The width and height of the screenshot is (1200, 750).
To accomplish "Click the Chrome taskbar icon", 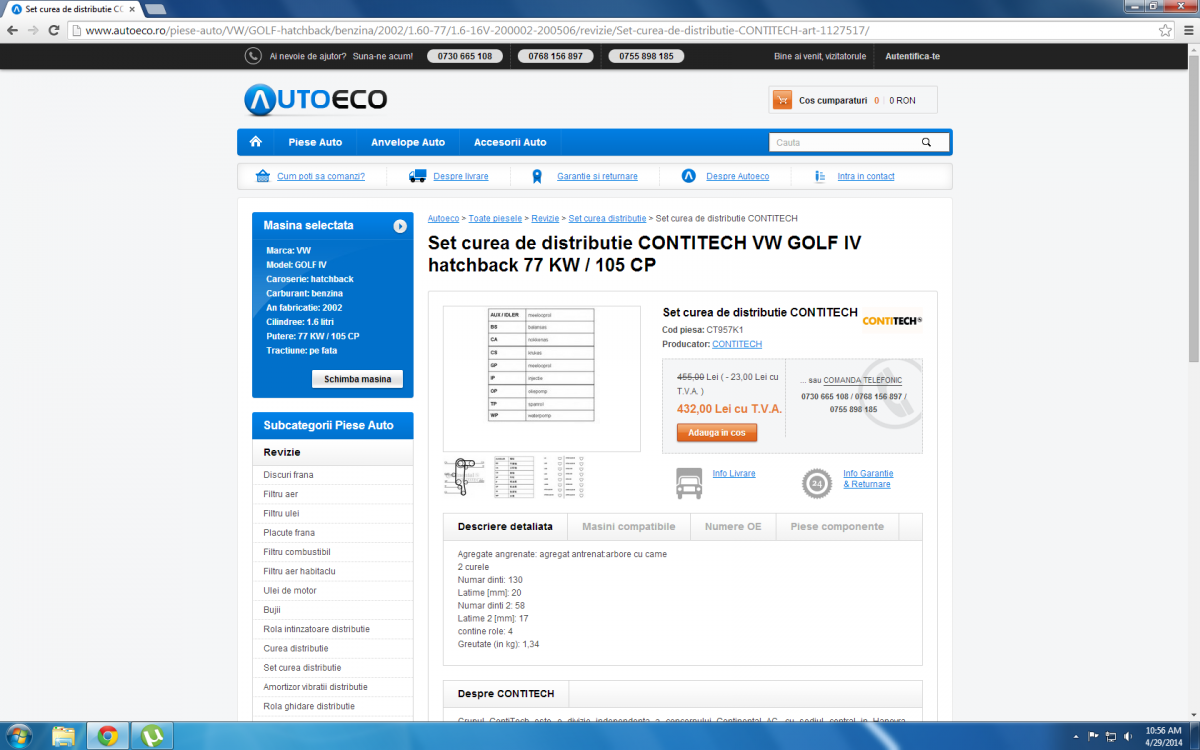I will (108, 737).
